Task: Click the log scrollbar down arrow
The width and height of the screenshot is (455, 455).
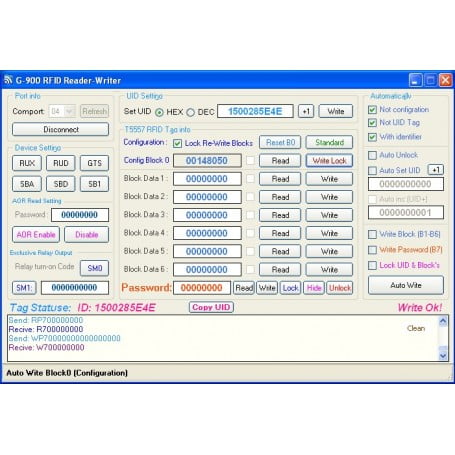Action: 443,355
